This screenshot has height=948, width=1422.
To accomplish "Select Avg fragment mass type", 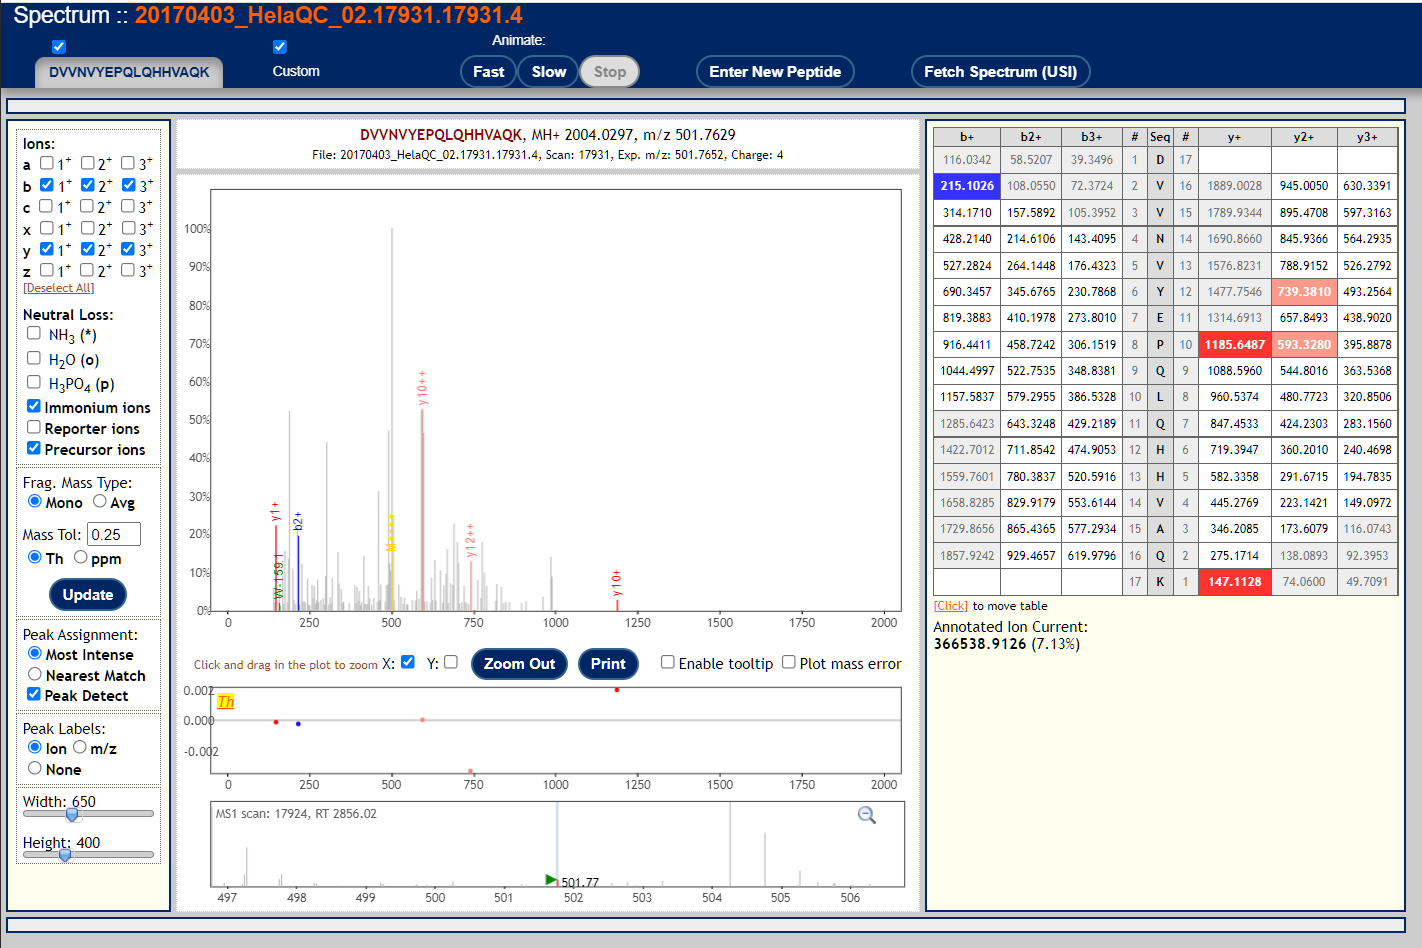I will pyautogui.click(x=100, y=501).
